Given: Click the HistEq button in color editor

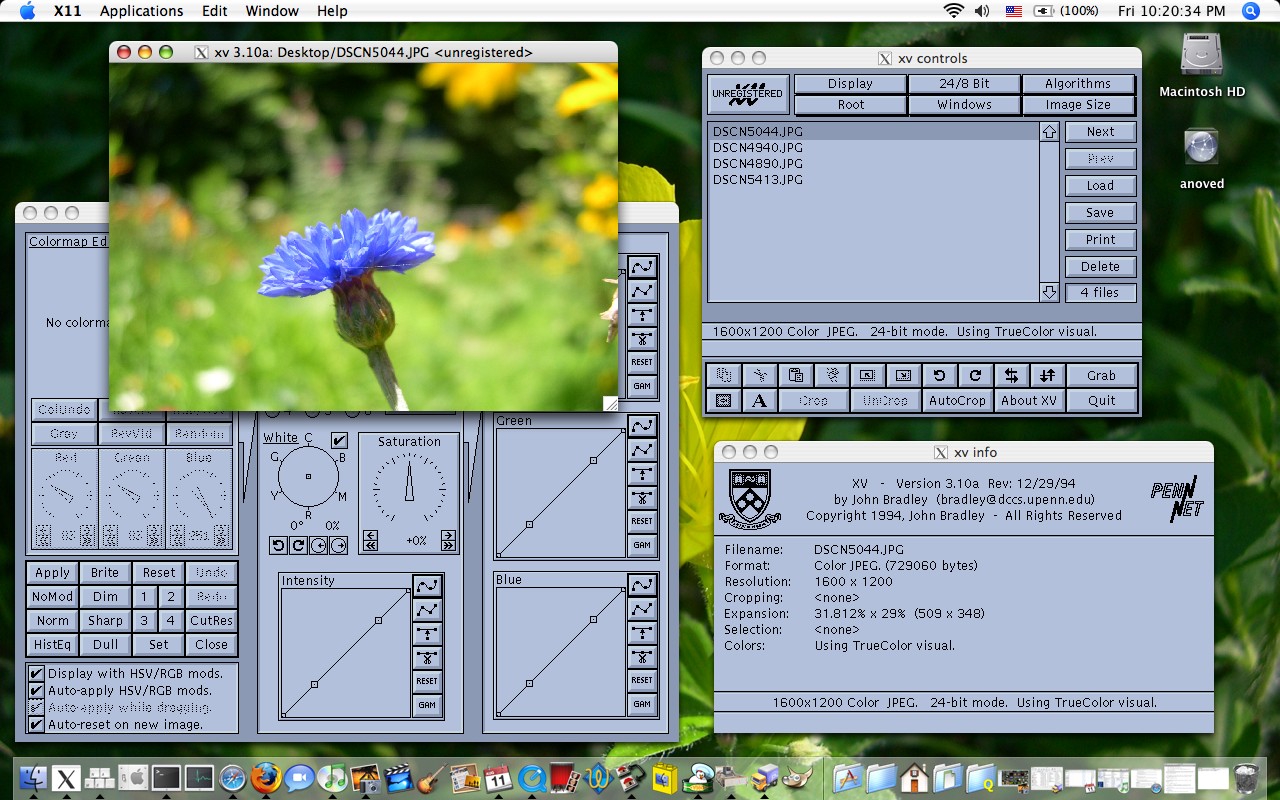Looking at the screenshot, I should pos(52,645).
